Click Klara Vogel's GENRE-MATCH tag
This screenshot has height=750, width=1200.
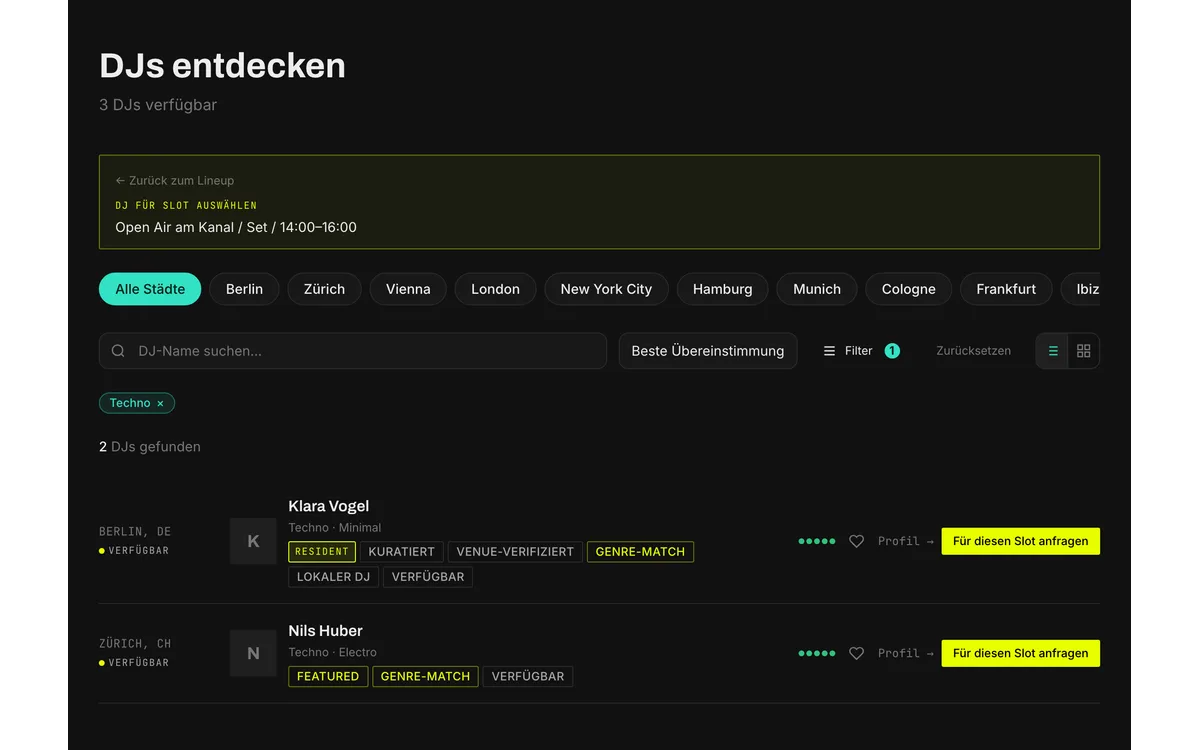[x=640, y=552]
